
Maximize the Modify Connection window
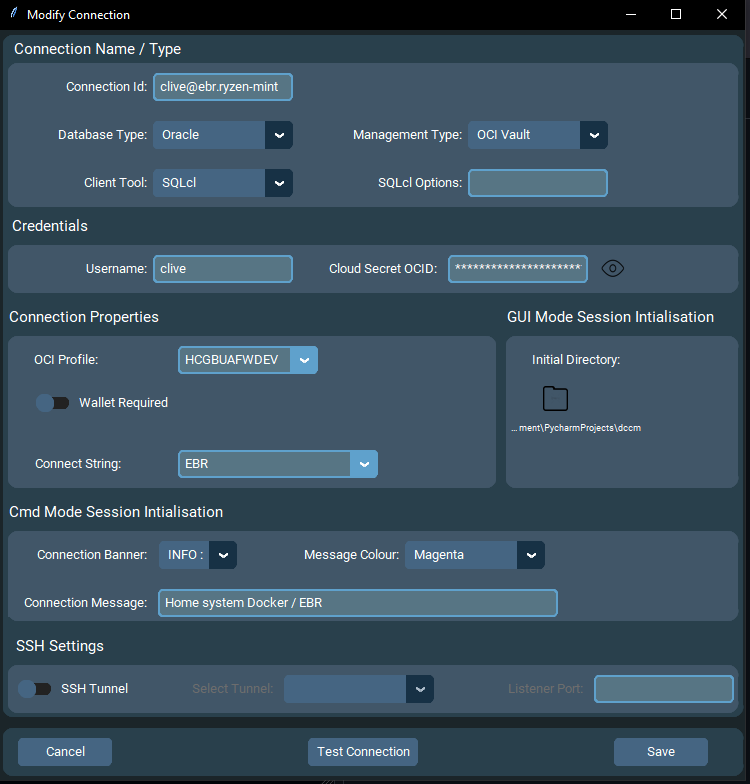tap(676, 14)
